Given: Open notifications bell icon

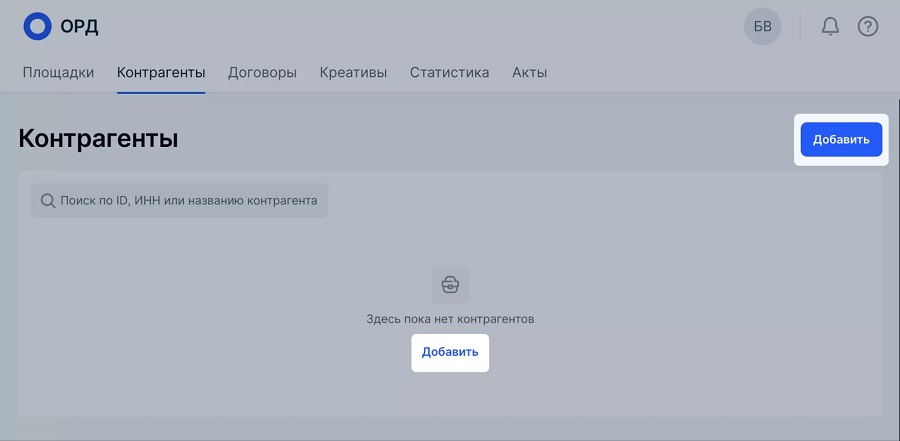Looking at the screenshot, I should pyautogui.click(x=830, y=26).
